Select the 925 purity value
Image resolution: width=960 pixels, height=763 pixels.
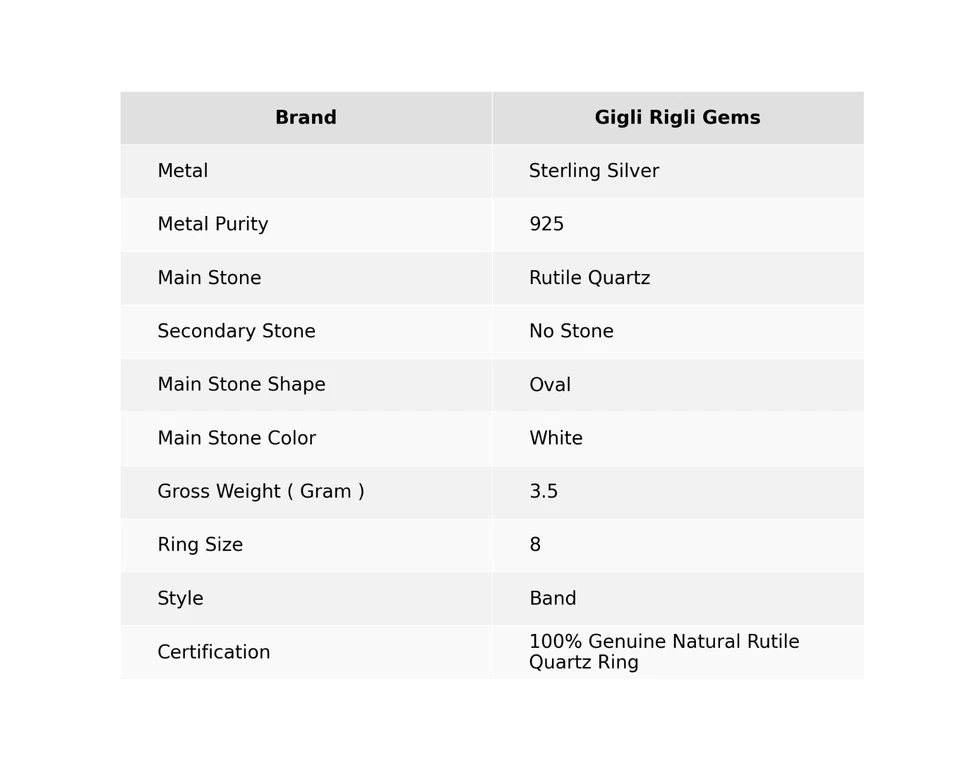(547, 225)
